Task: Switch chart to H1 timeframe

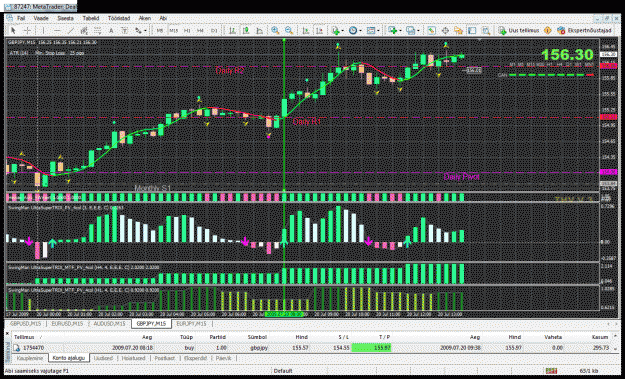Action: coord(187,30)
